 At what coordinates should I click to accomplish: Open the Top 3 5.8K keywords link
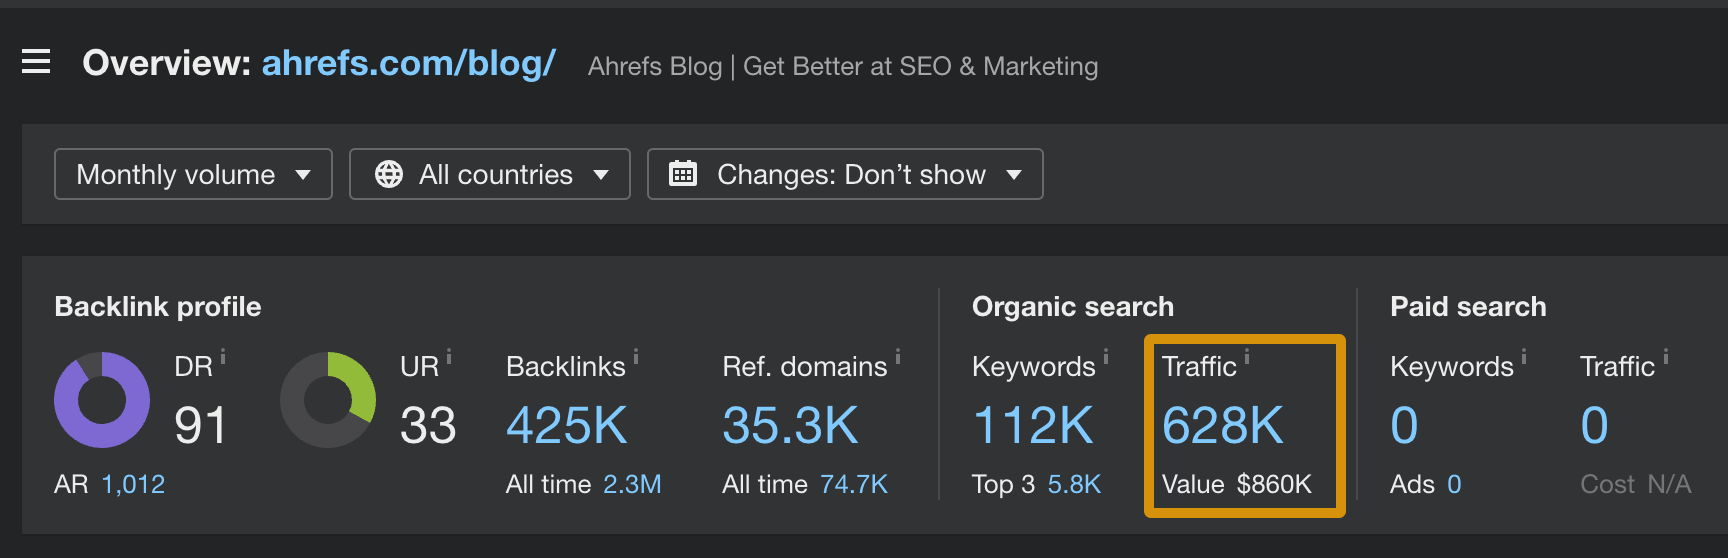(x=1074, y=485)
